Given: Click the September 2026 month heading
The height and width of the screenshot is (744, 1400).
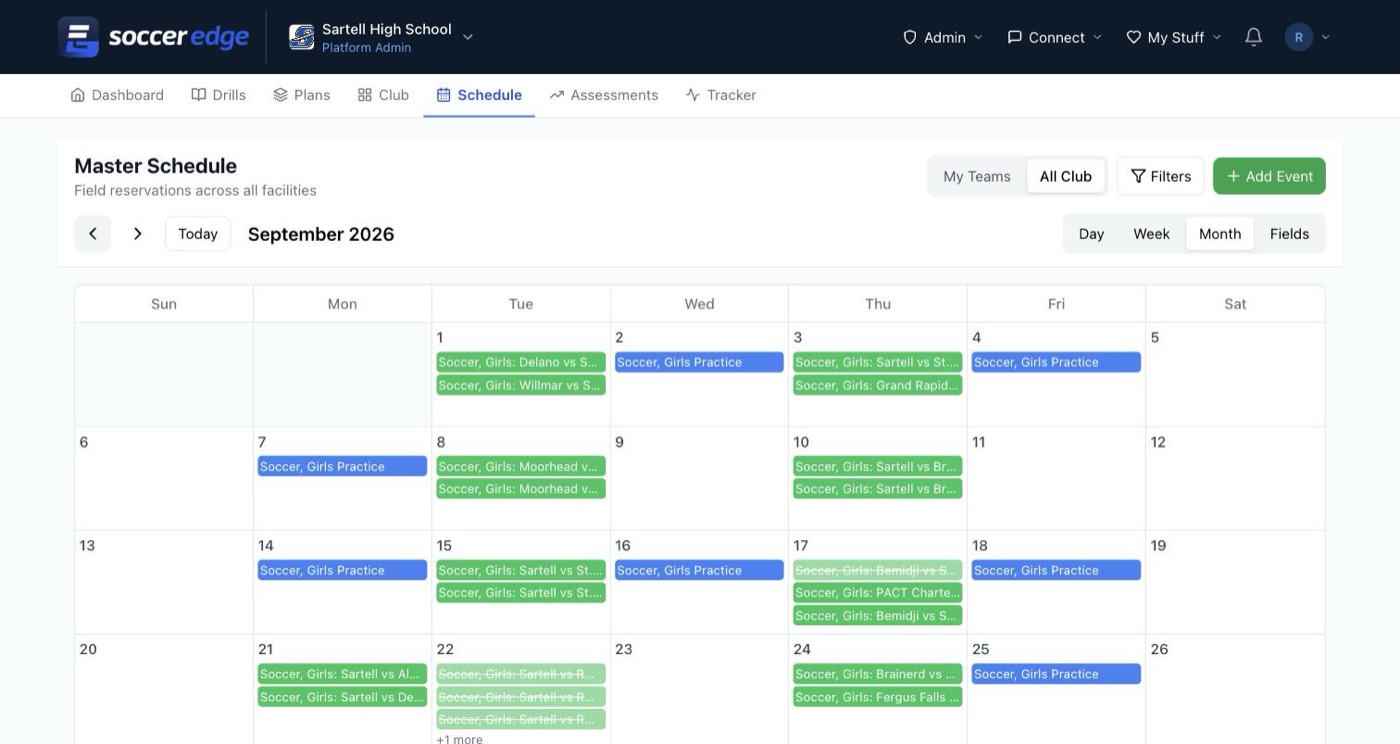Looking at the screenshot, I should (321, 234).
